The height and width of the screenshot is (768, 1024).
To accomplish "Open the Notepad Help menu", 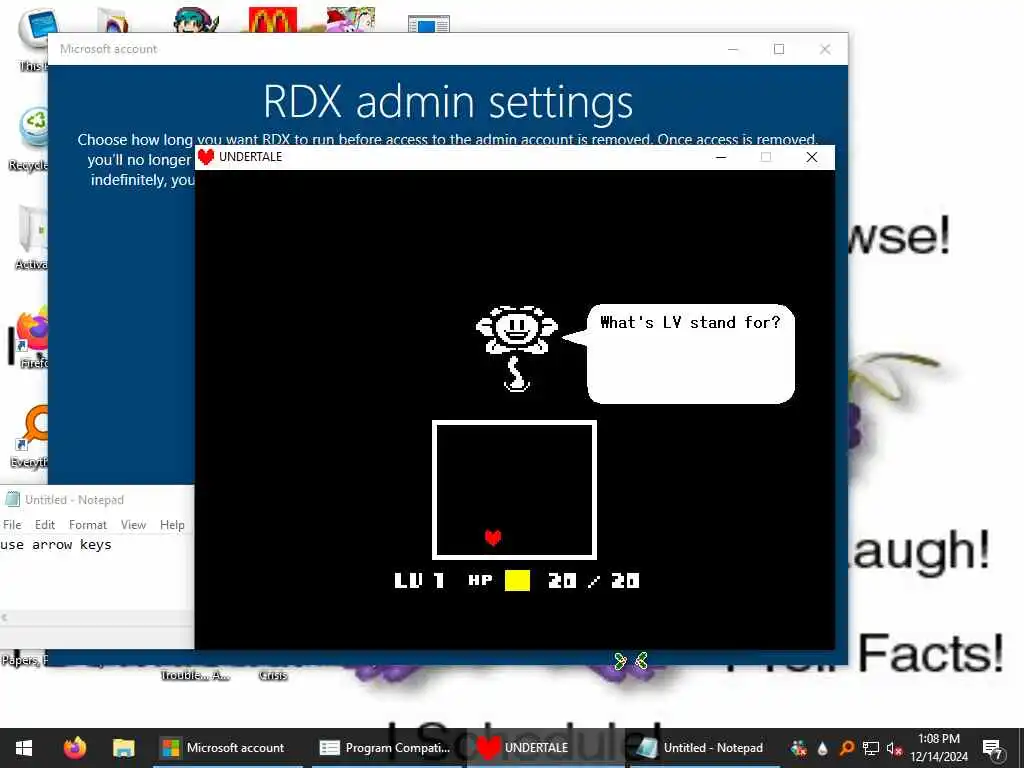I will [x=172, y=524].
